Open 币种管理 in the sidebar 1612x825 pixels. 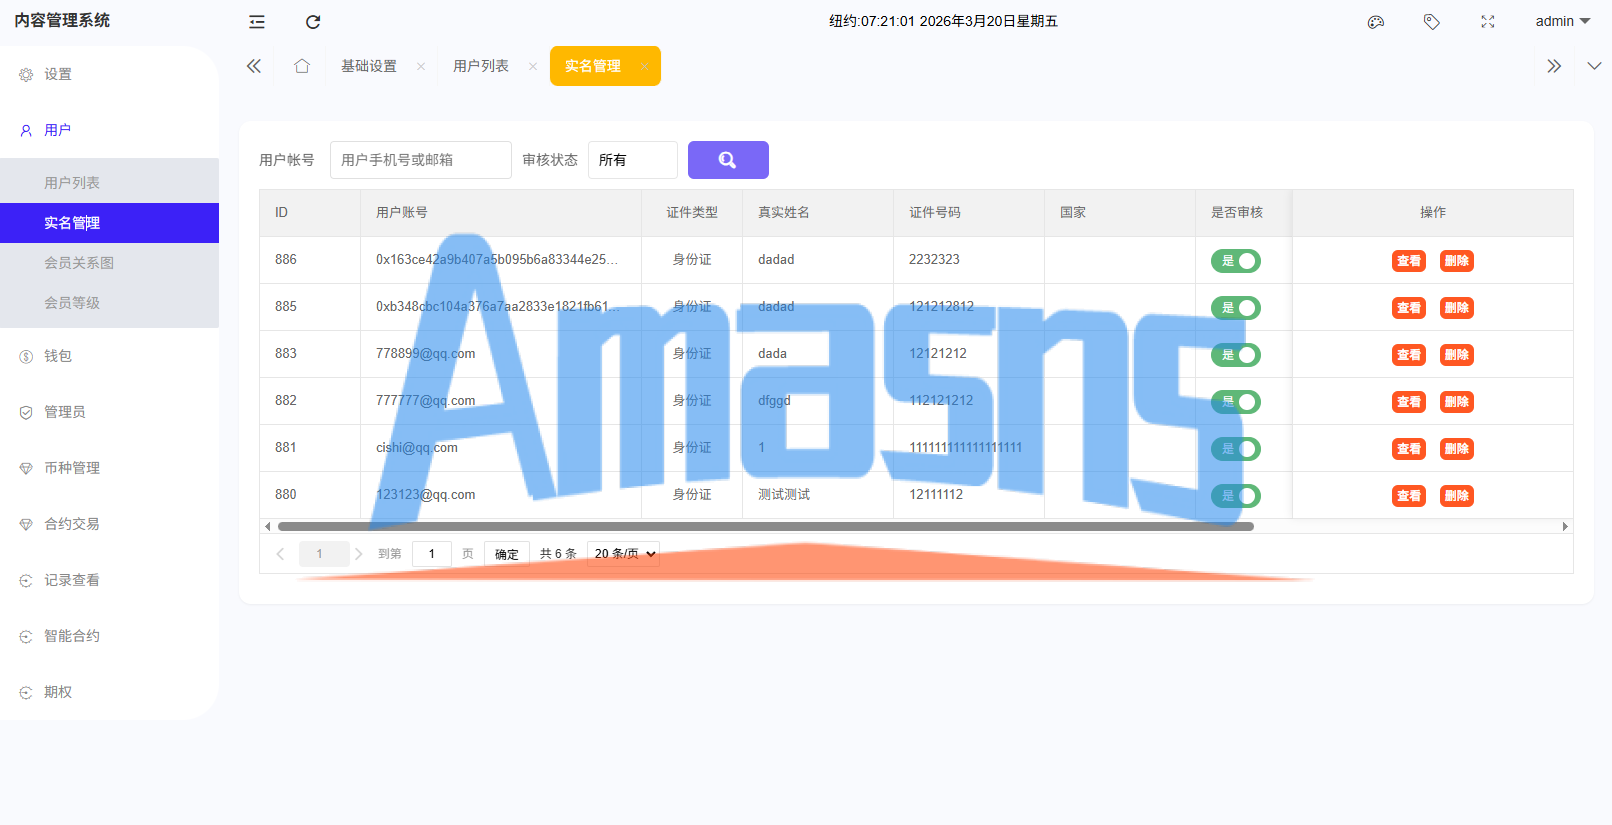[72, 468]
